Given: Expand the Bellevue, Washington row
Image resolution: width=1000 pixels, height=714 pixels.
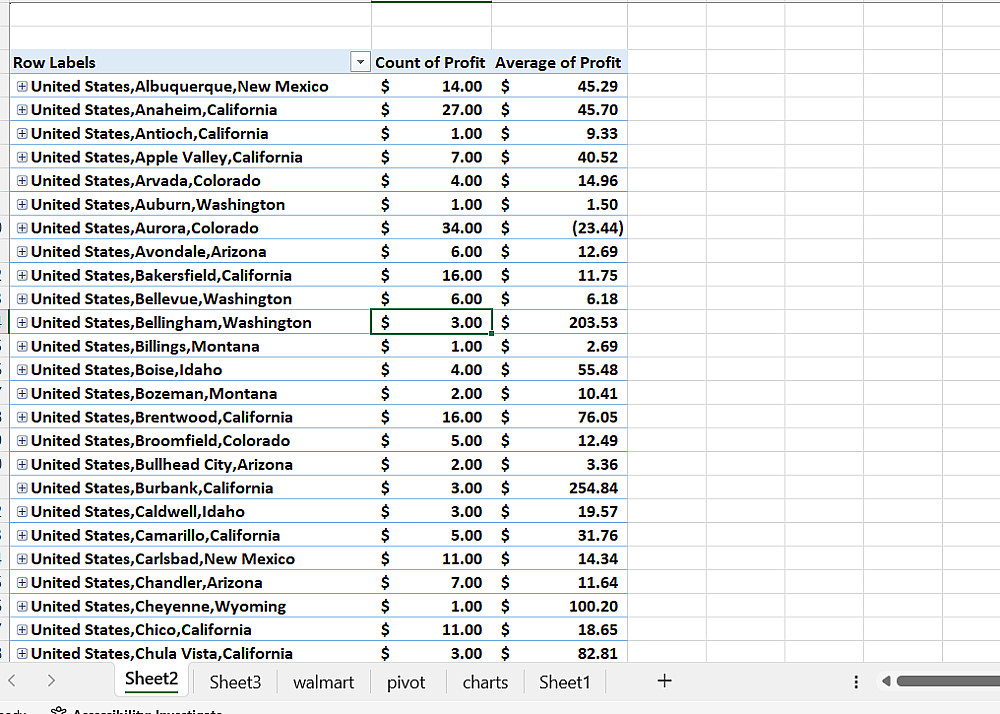Looking at the screenshot, I should 22,299.
